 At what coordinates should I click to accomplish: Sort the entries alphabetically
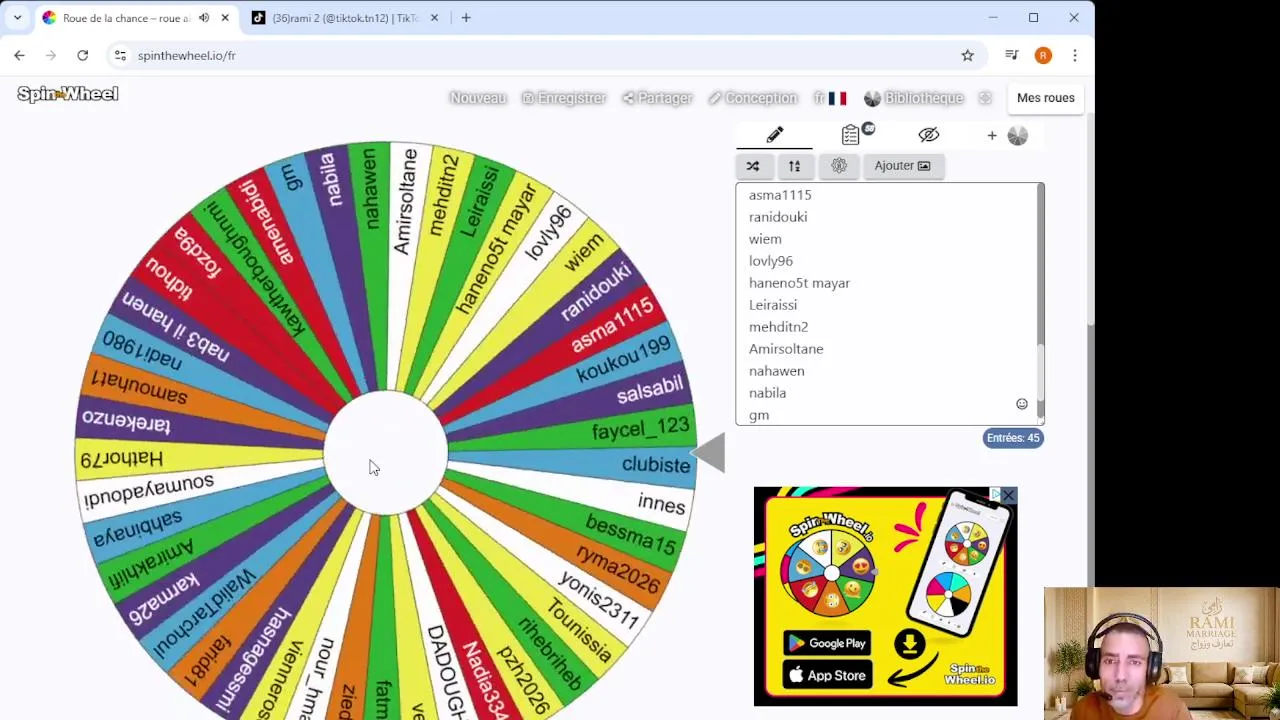point(794,166)
